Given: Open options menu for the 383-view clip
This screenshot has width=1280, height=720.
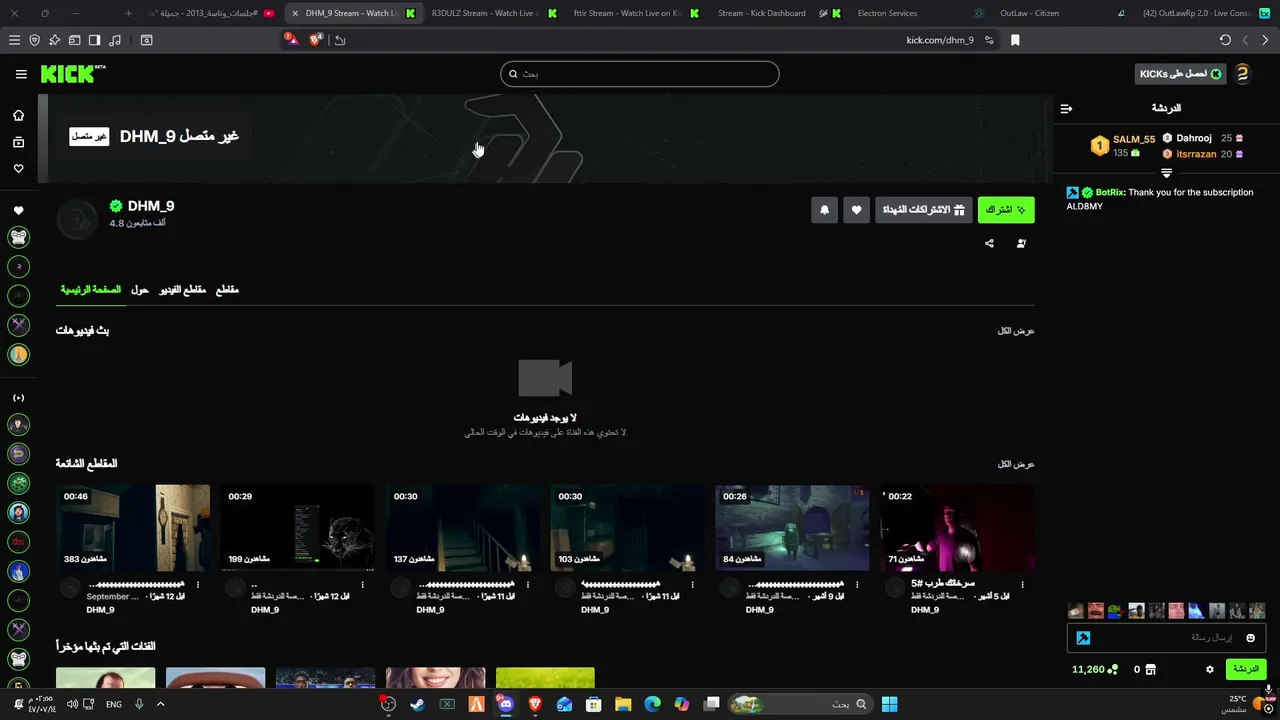Looking at the screenshot, I should pos(198,585).
